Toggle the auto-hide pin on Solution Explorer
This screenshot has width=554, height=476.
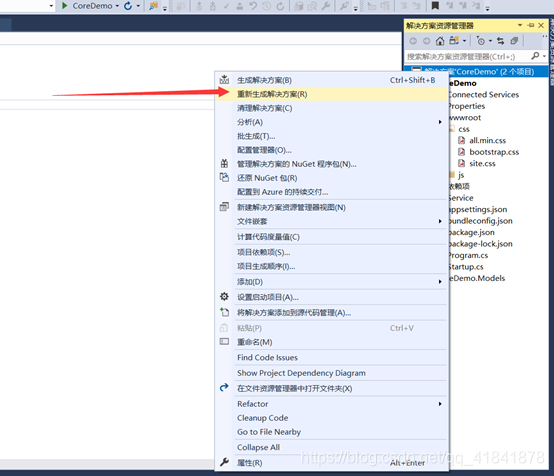pos(531,25)
